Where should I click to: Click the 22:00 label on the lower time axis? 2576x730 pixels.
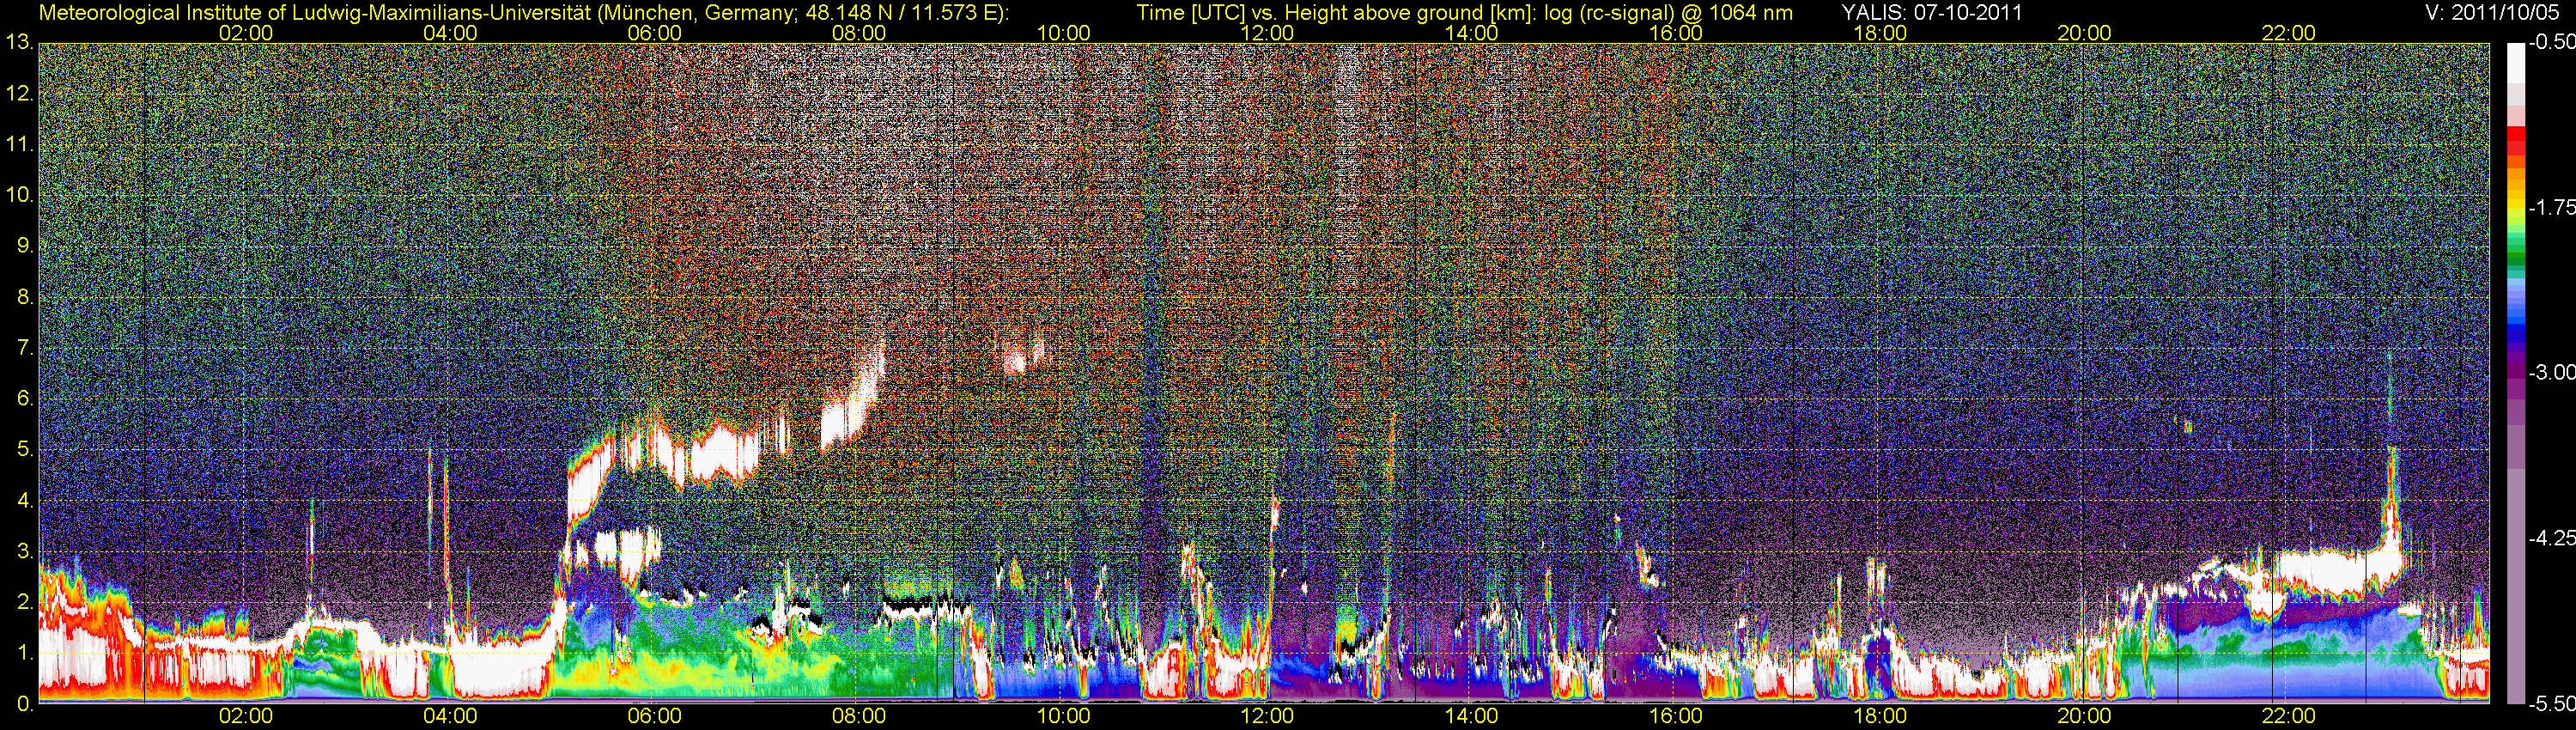tap(2289, 716)
